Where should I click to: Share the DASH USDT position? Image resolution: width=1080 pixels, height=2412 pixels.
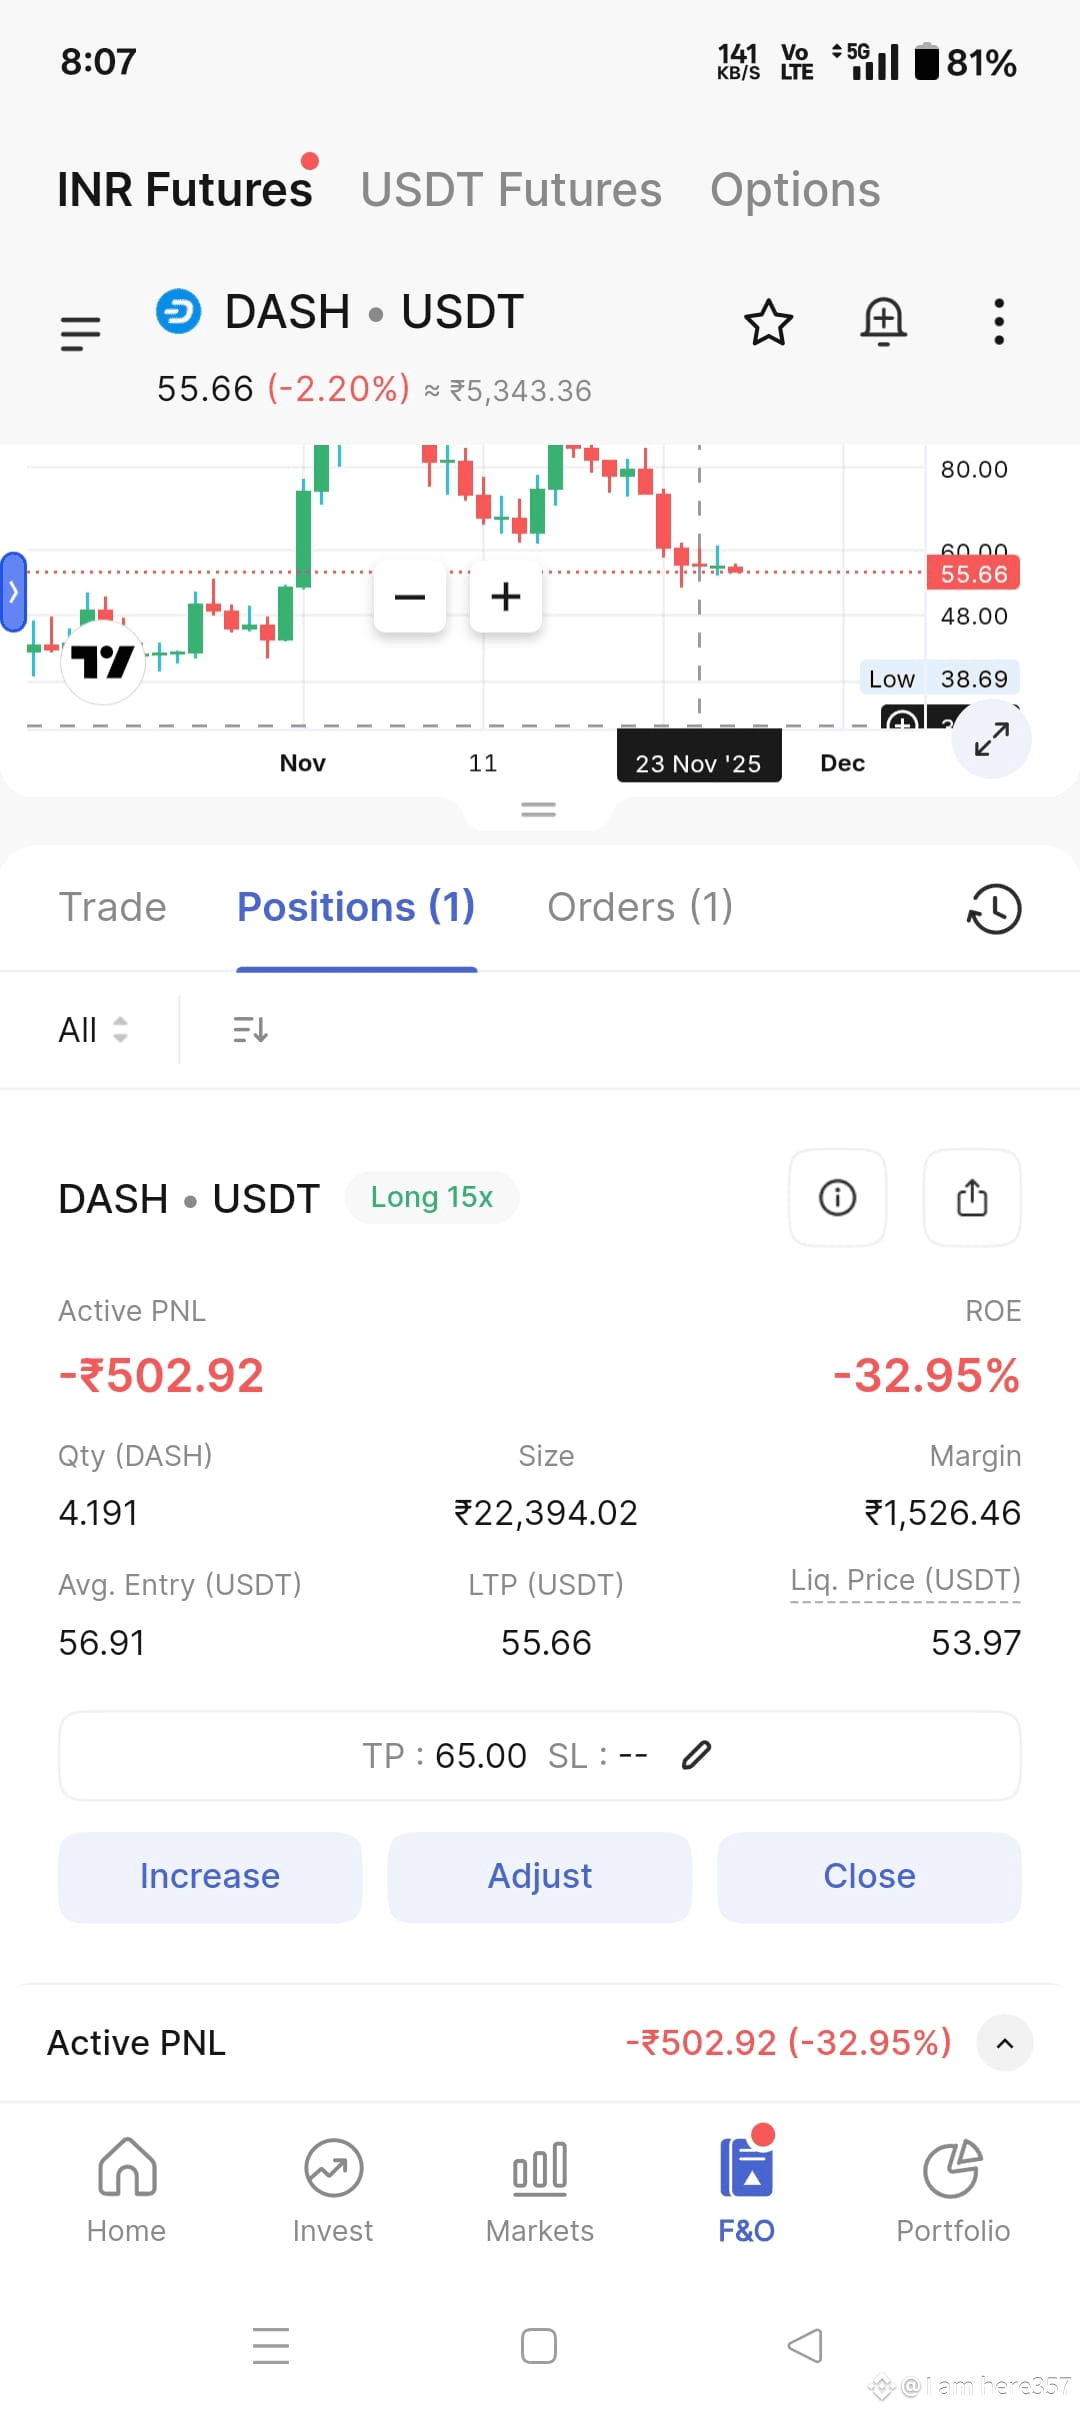tap(972, 1197)
